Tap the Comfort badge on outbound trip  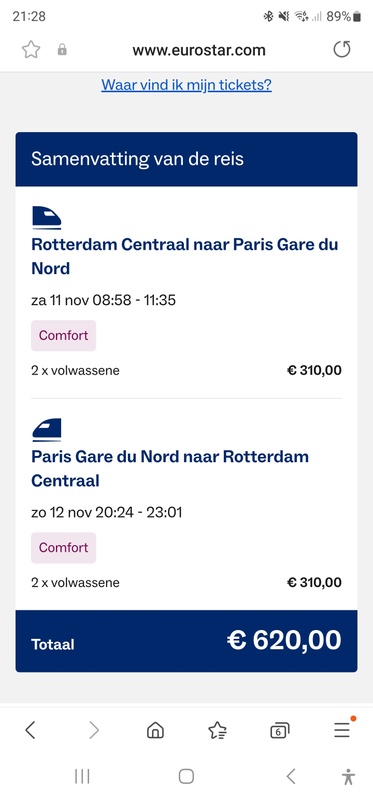point(63,336)
